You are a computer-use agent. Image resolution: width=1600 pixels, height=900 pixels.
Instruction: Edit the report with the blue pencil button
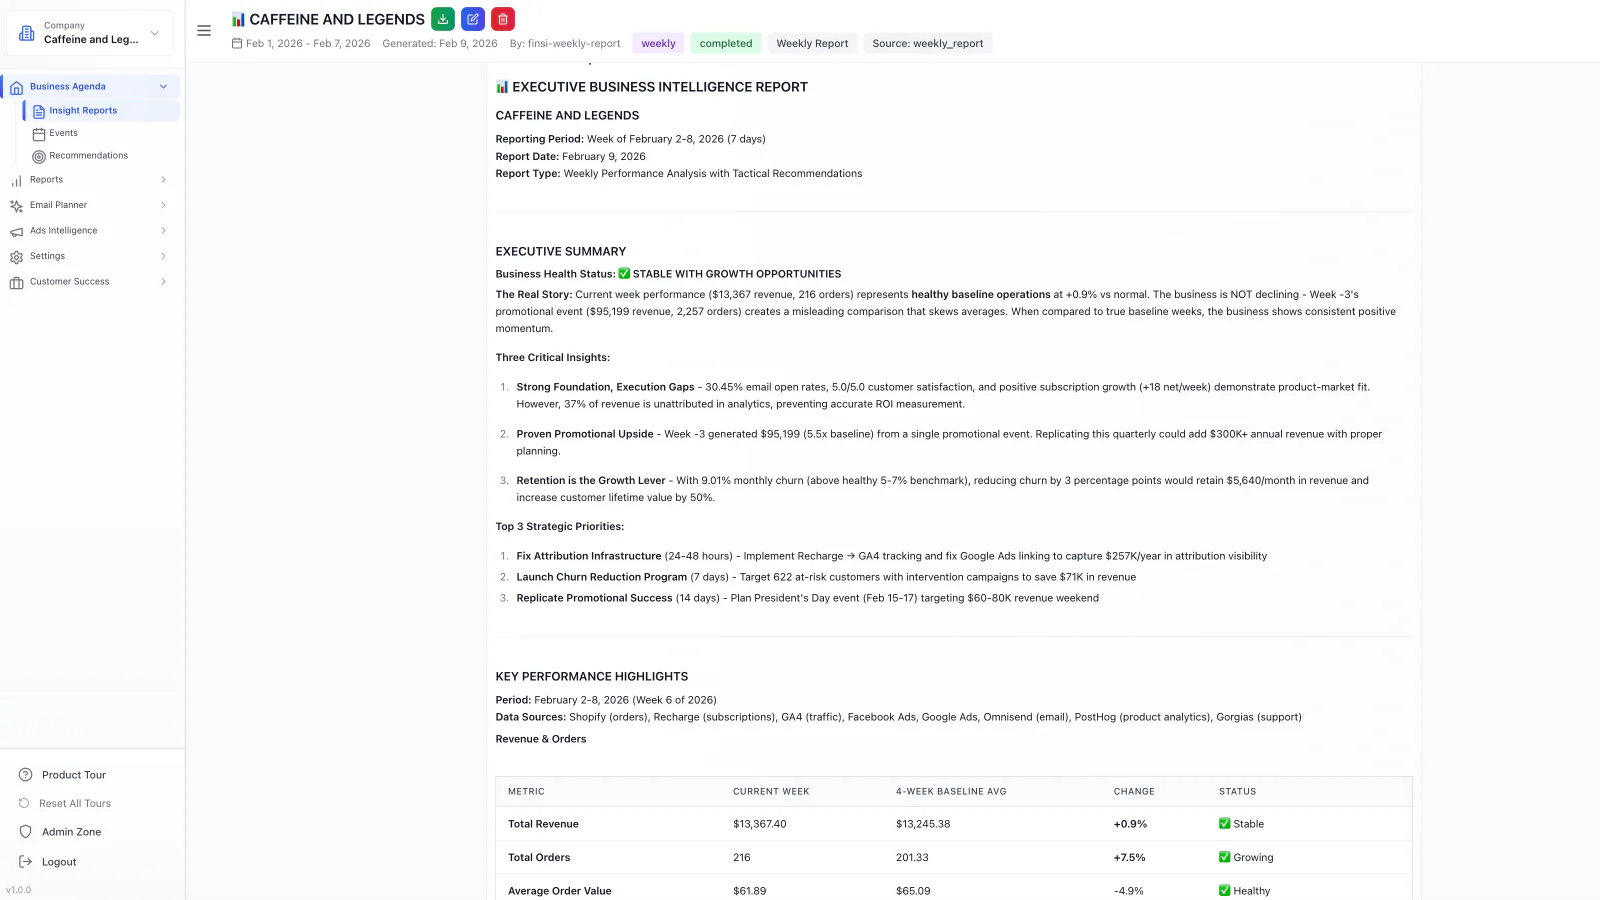point(473,19)
